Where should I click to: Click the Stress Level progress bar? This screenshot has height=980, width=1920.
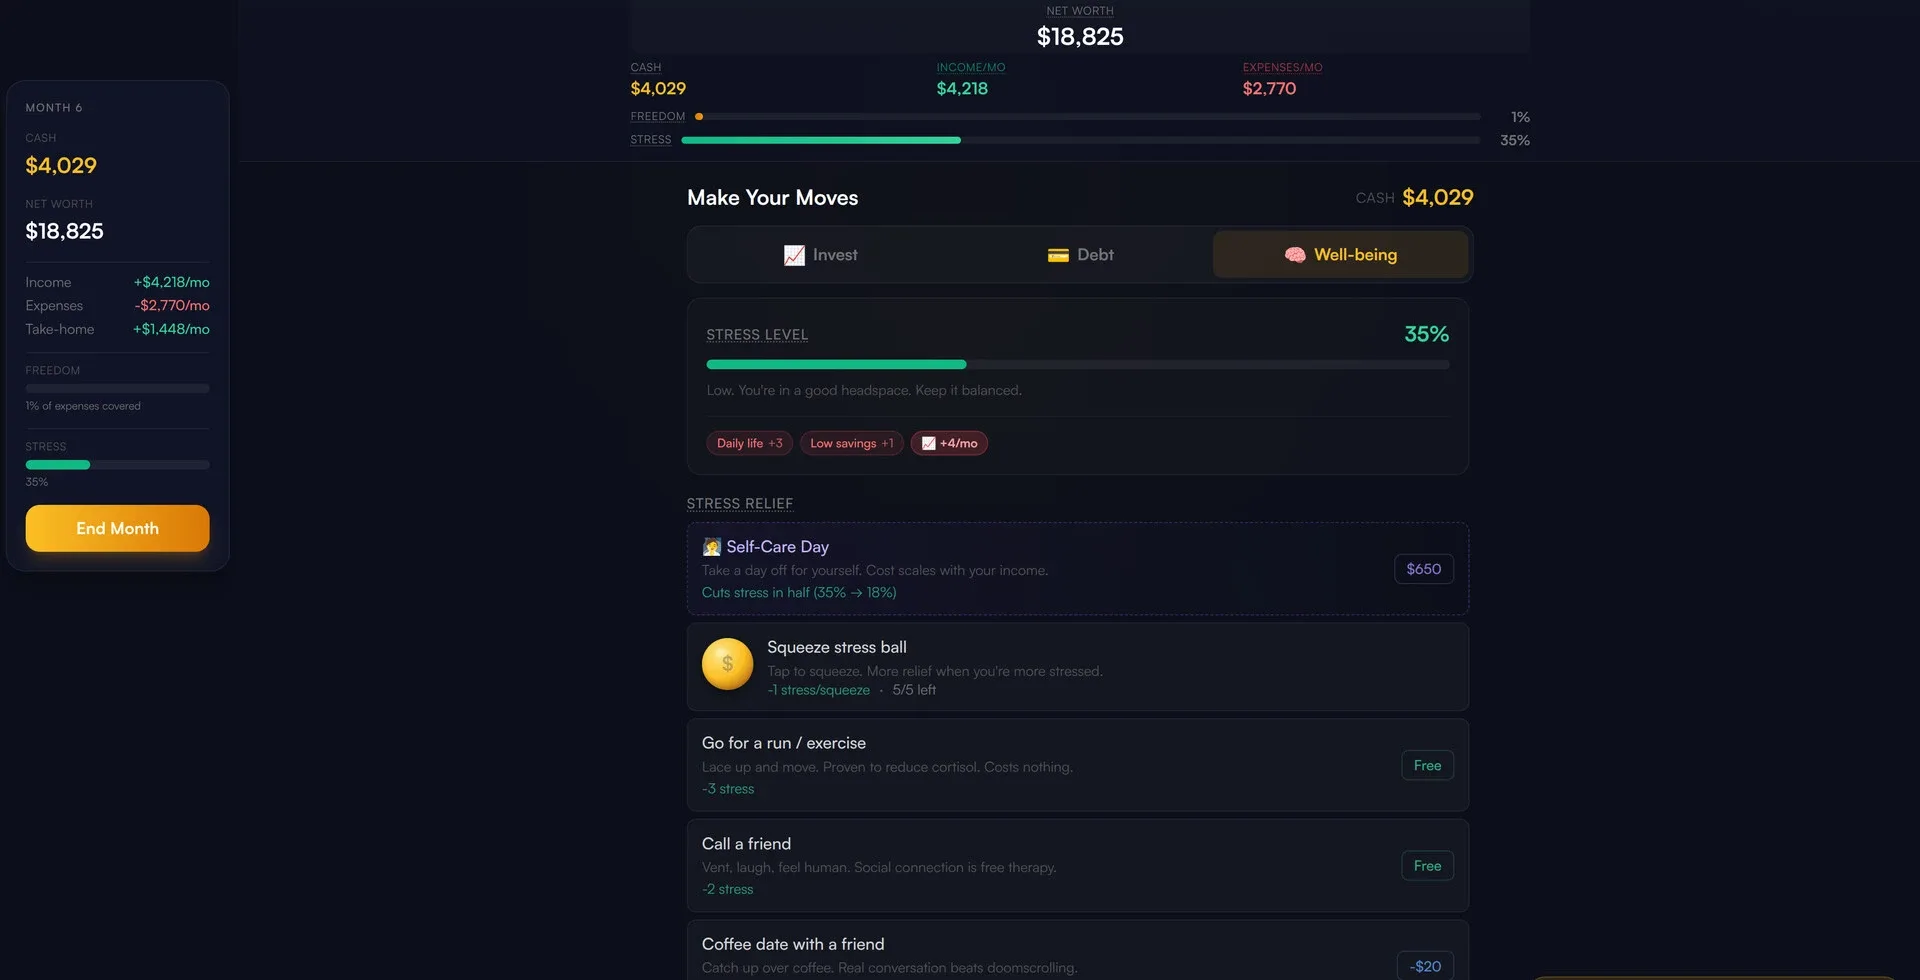1077,365
